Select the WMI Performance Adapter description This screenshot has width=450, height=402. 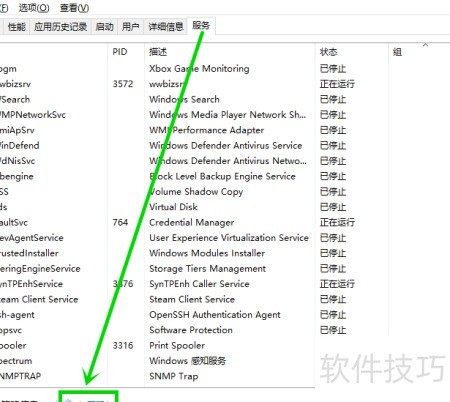pos(206,130)
